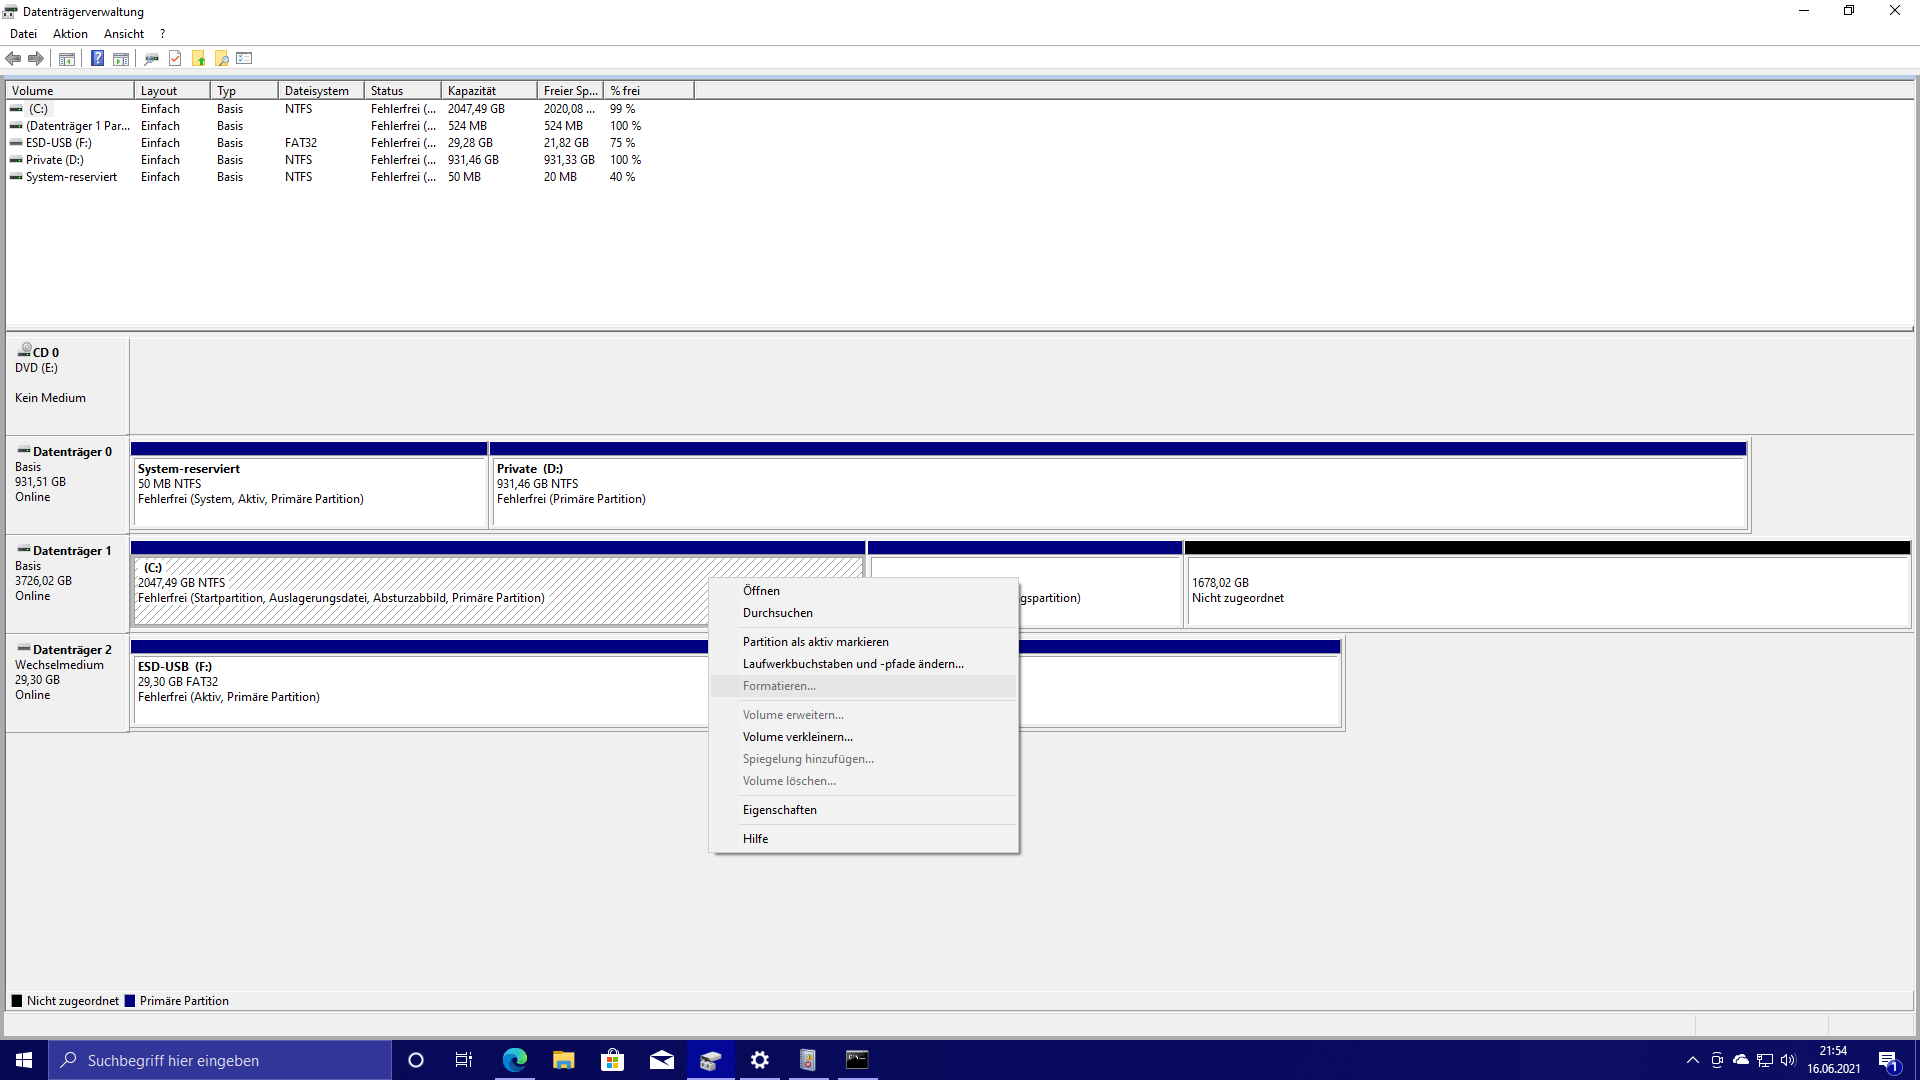Viewport: 1920px width, 1080px height.
Task: Choose 'Partition als aktiv markieren' entry
Action: tap(815, 642)
